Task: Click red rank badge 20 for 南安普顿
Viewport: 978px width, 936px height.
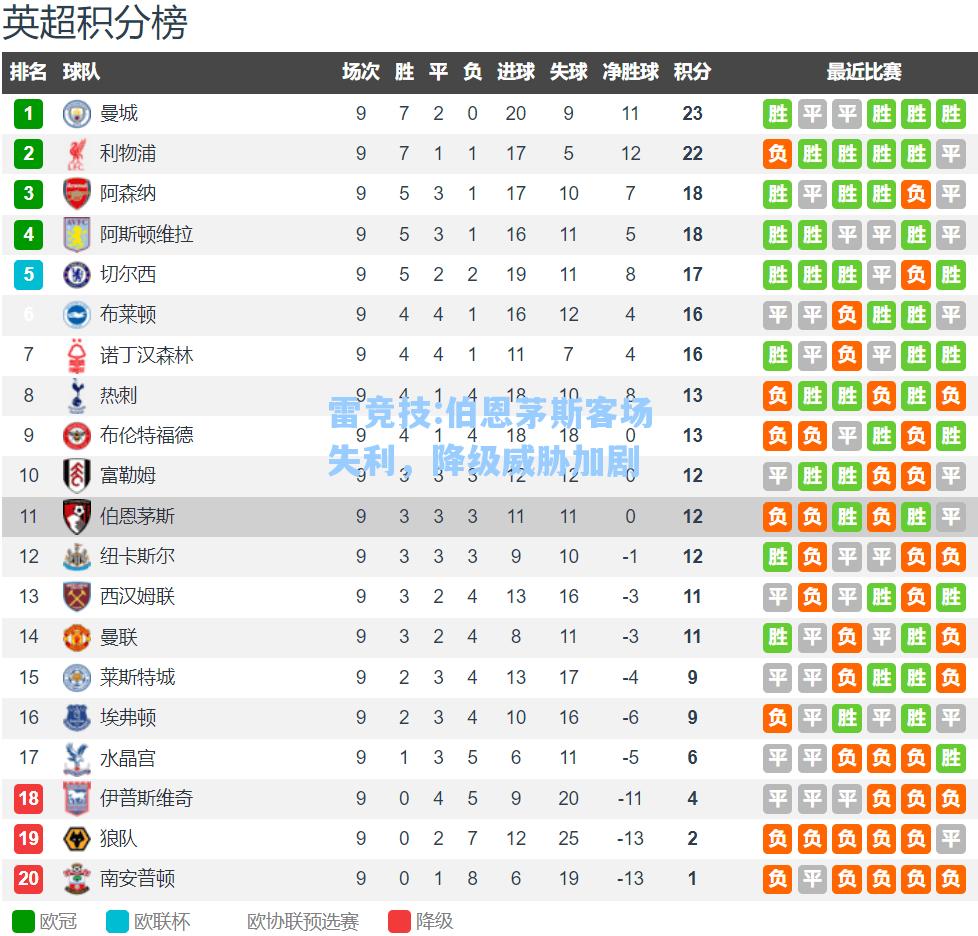Action: (x=29, y=879)
